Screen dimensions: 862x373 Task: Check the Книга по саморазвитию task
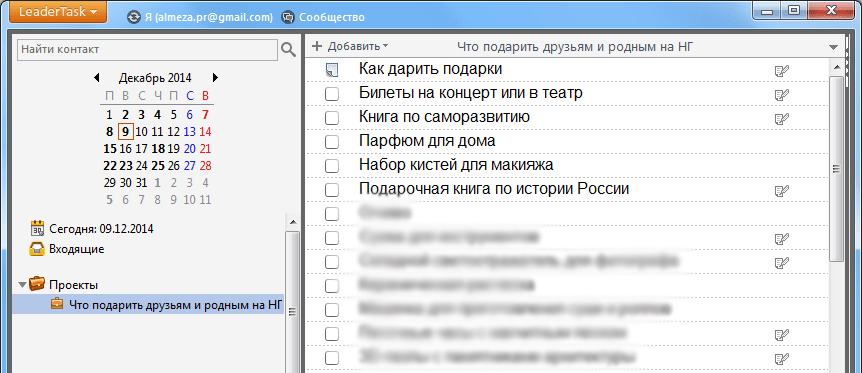[x=331, y=118]
